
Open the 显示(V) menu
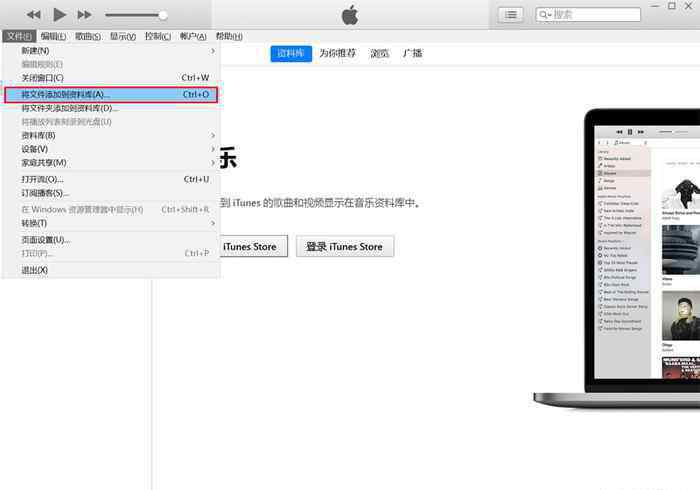(123, 36)
